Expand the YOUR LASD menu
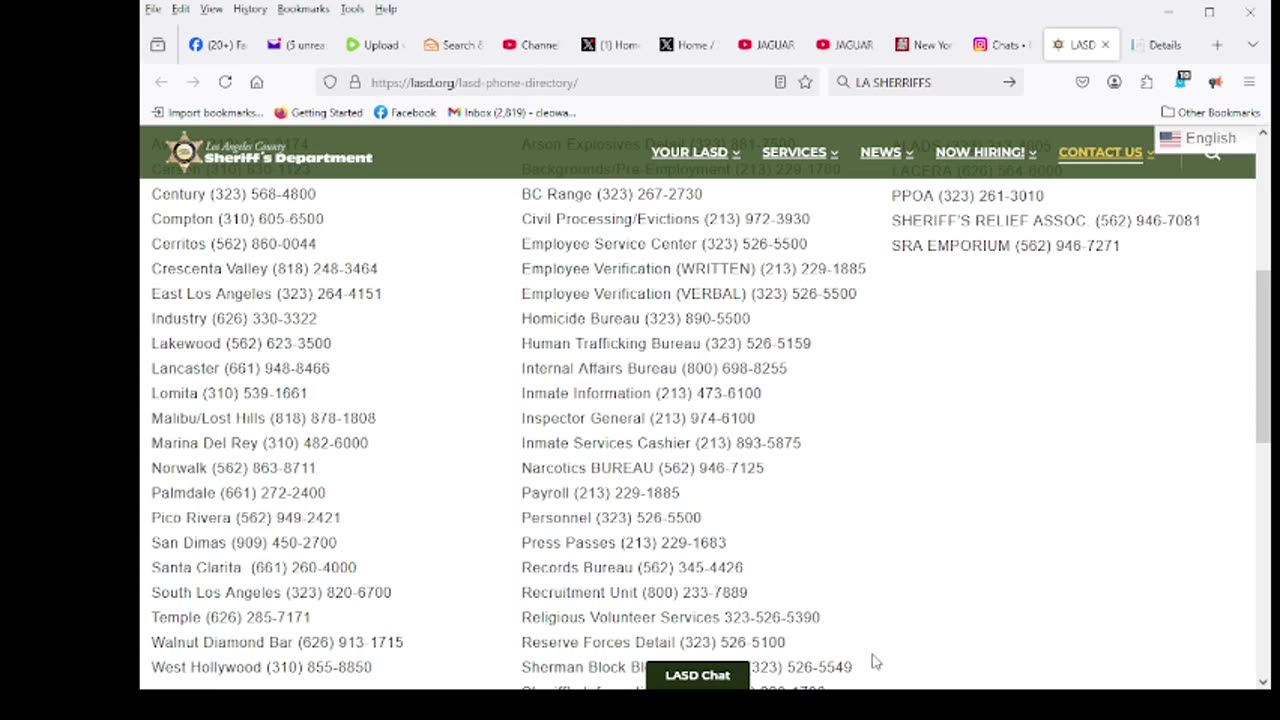The image size is (1280, 720). pos(695,152)
